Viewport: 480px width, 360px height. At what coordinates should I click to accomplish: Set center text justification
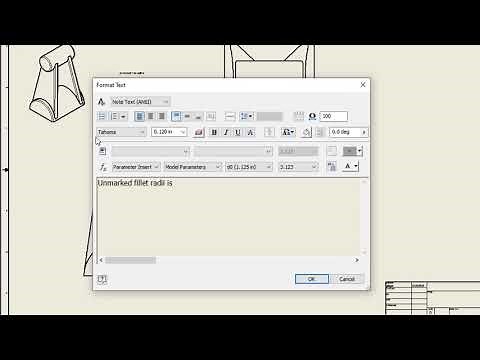coord(151,116)
